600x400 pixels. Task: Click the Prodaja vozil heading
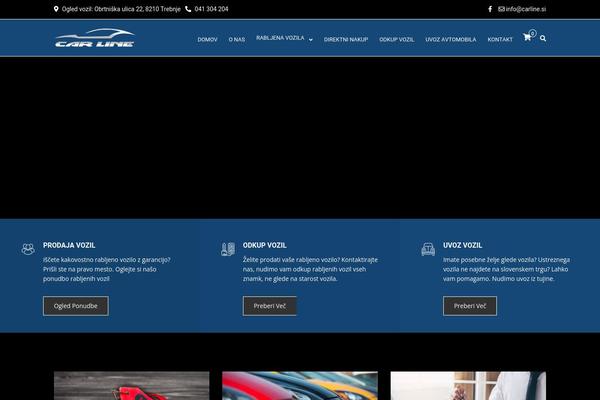point(69,245)
